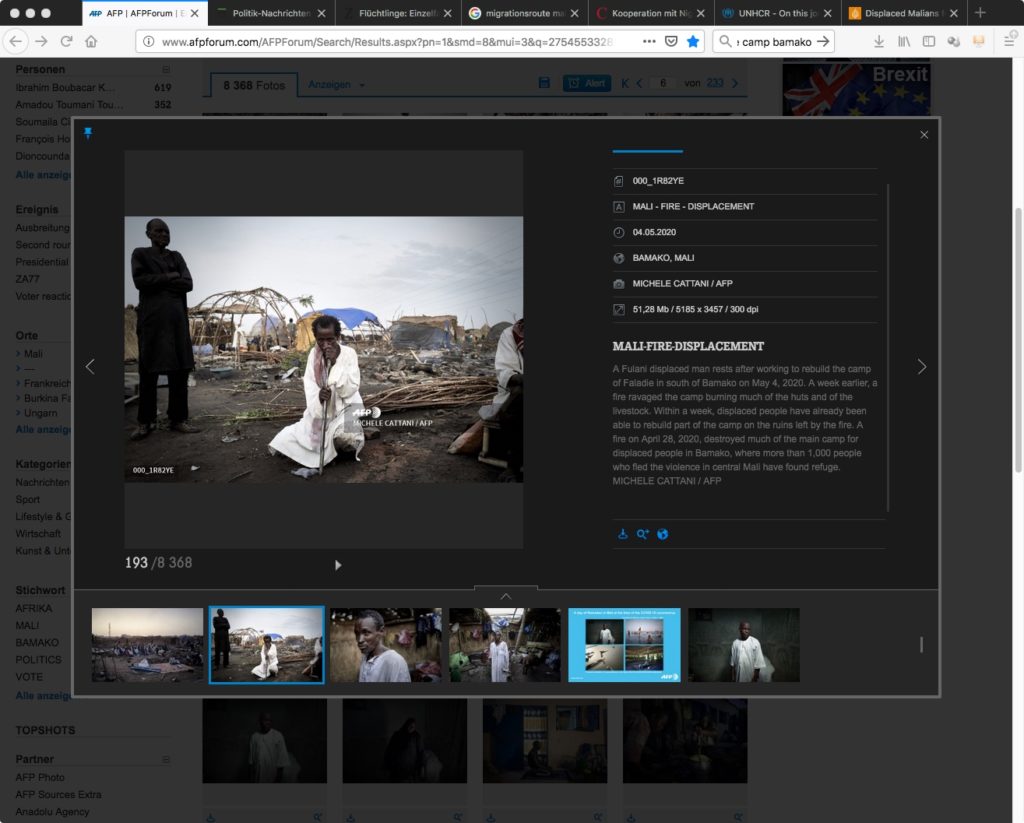The width and height of the screenshot is (1024, 823).
Task: Click the thumbnail strip scrollbar handle
Action: pyautogui.click(x=921, y=645)
